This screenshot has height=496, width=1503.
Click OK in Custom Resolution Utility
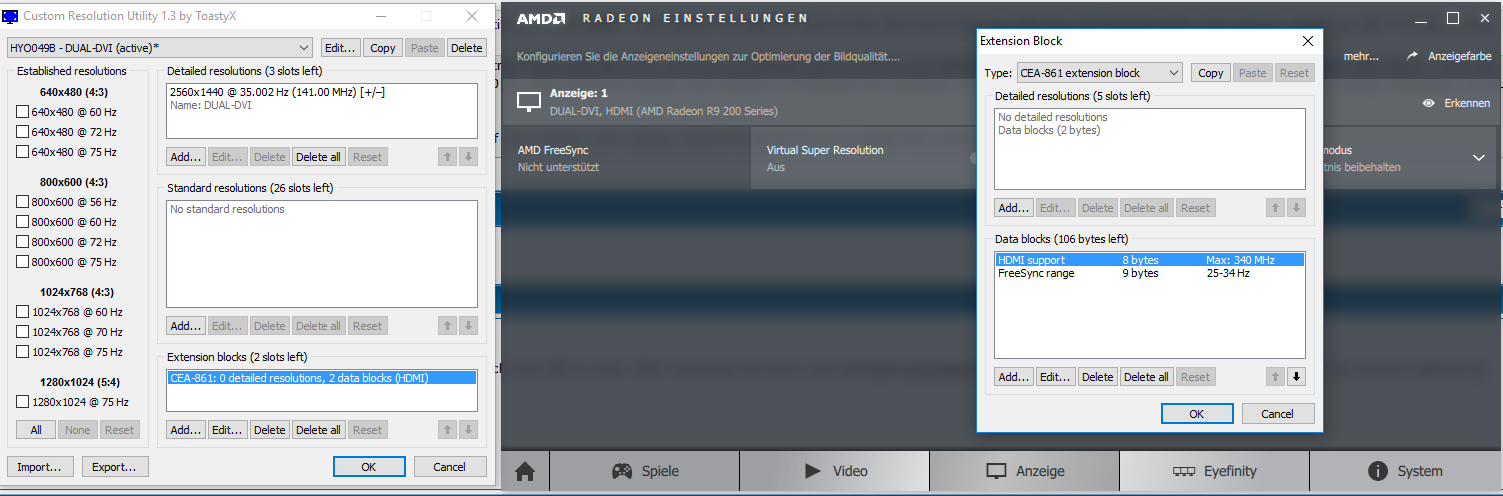click(x=369, y=467)
